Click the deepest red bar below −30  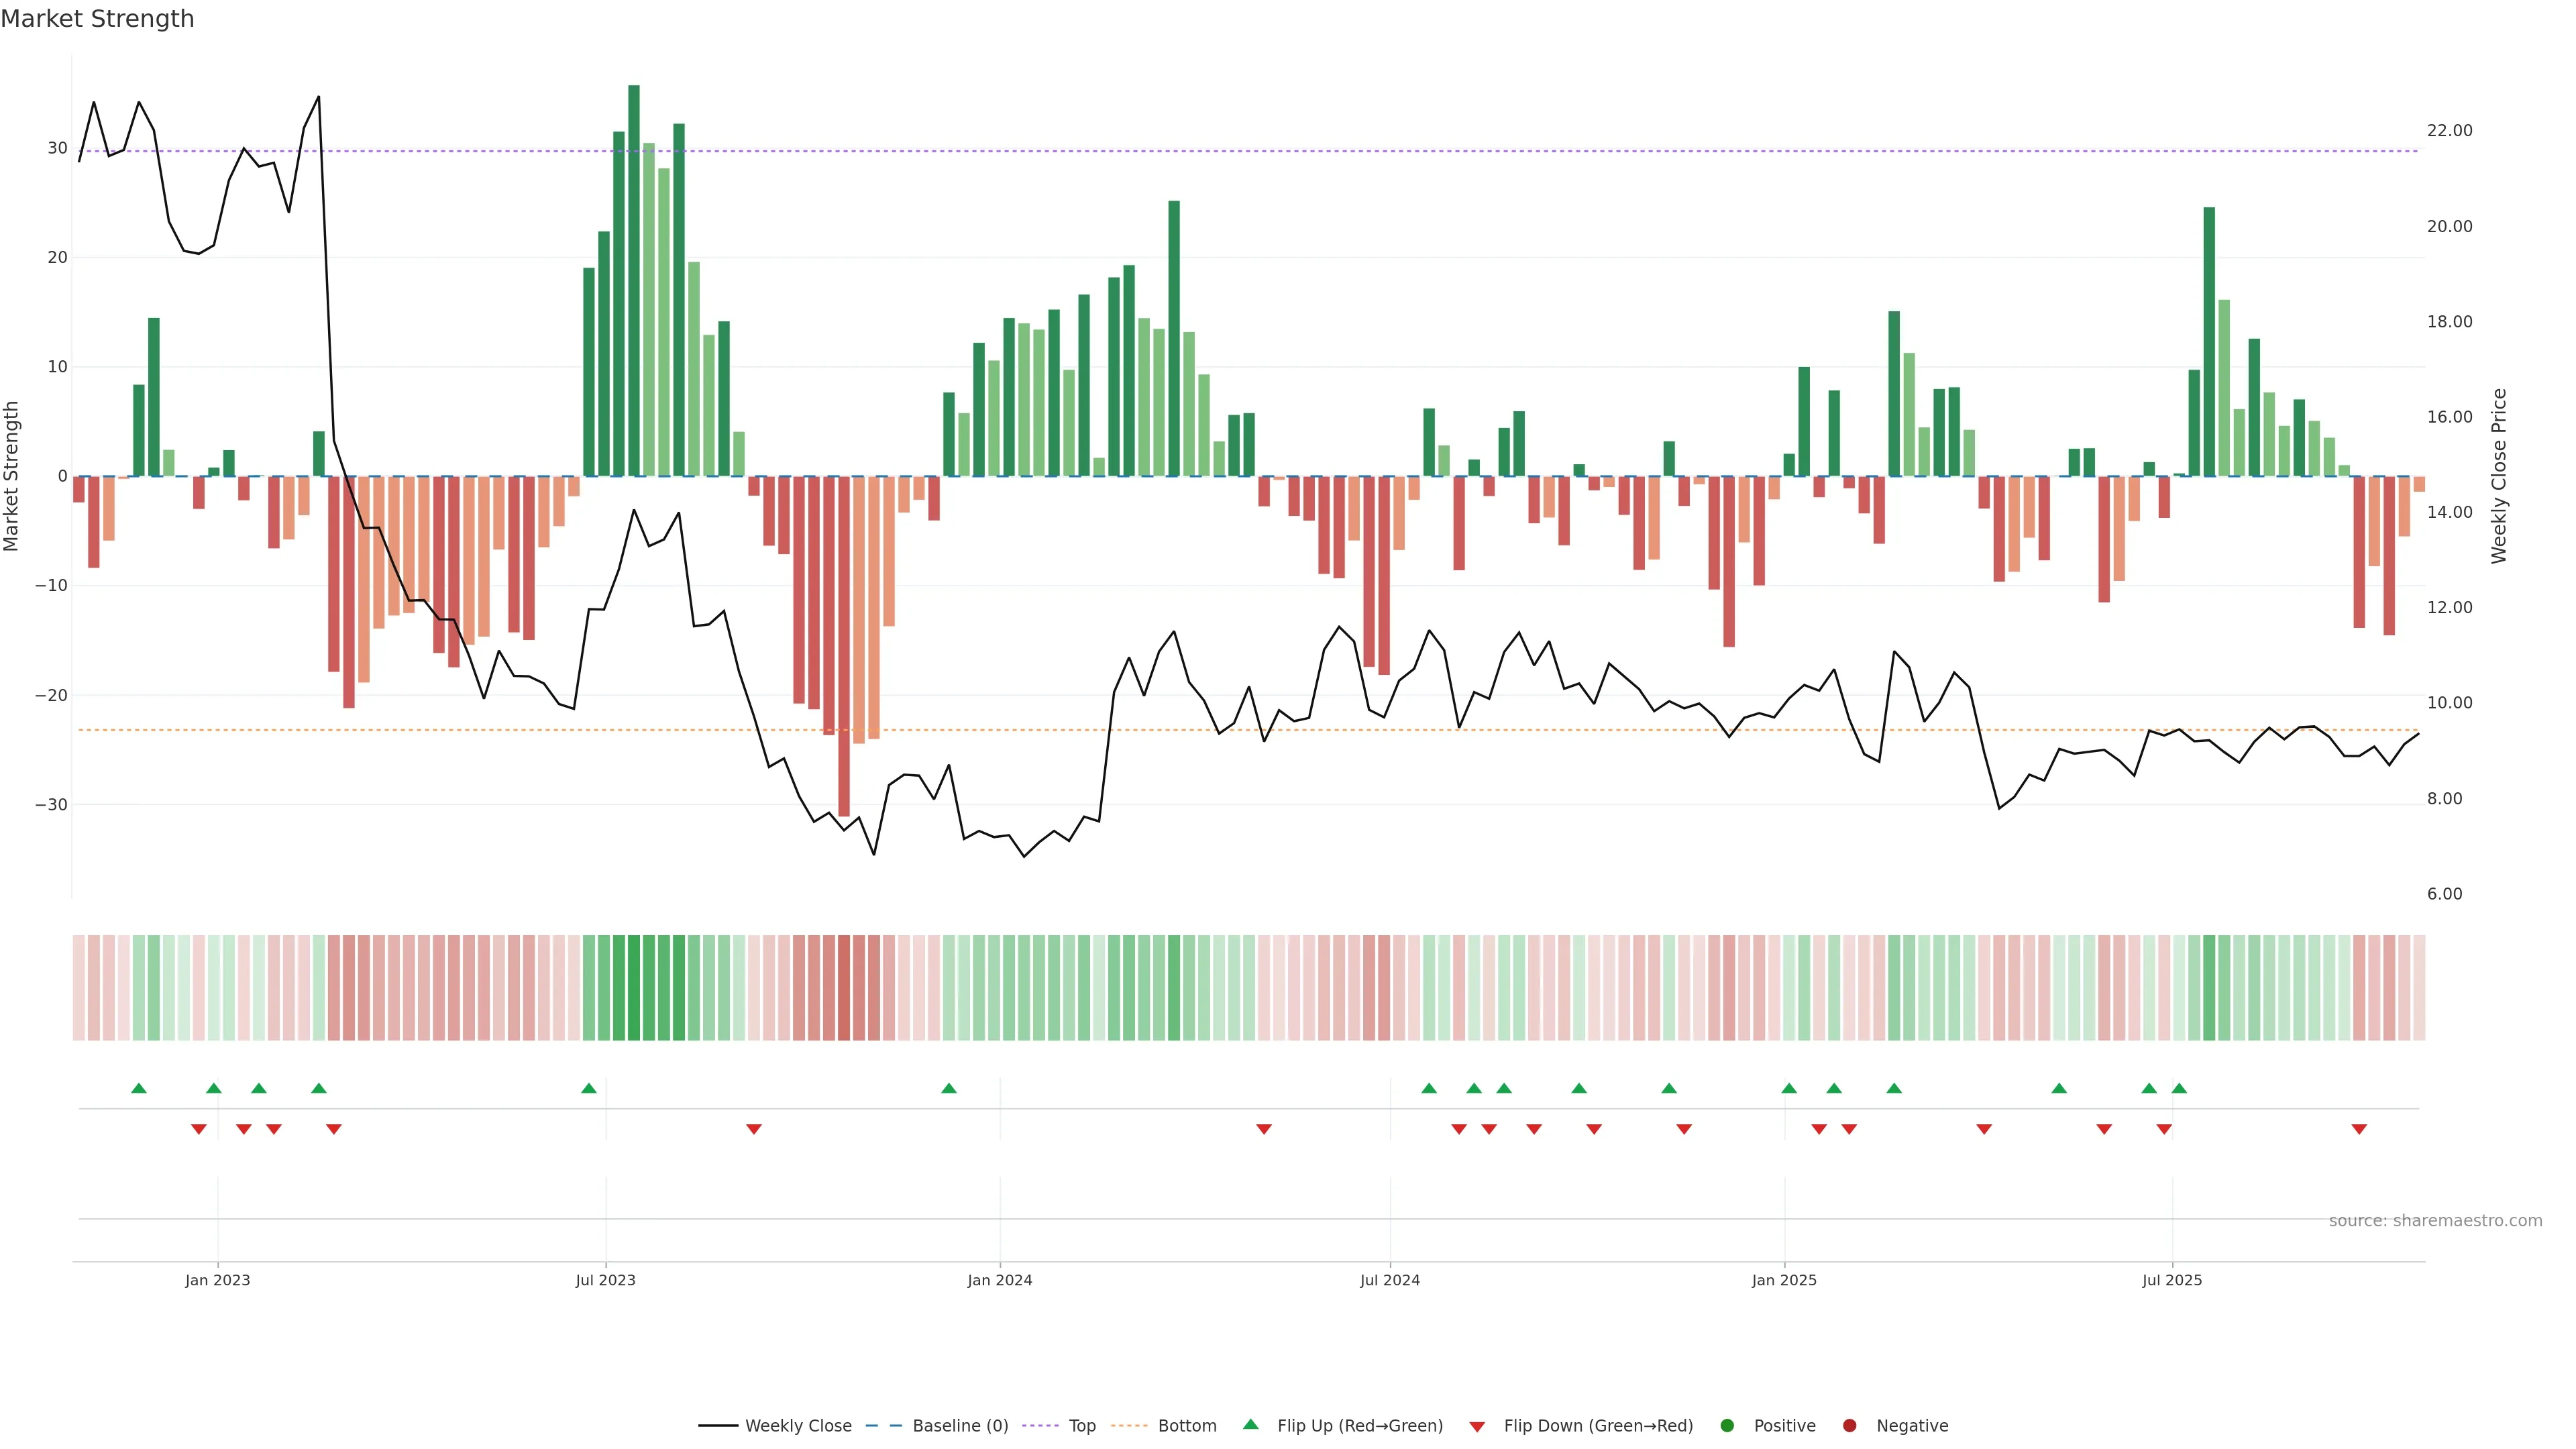(x=844, y=646)
